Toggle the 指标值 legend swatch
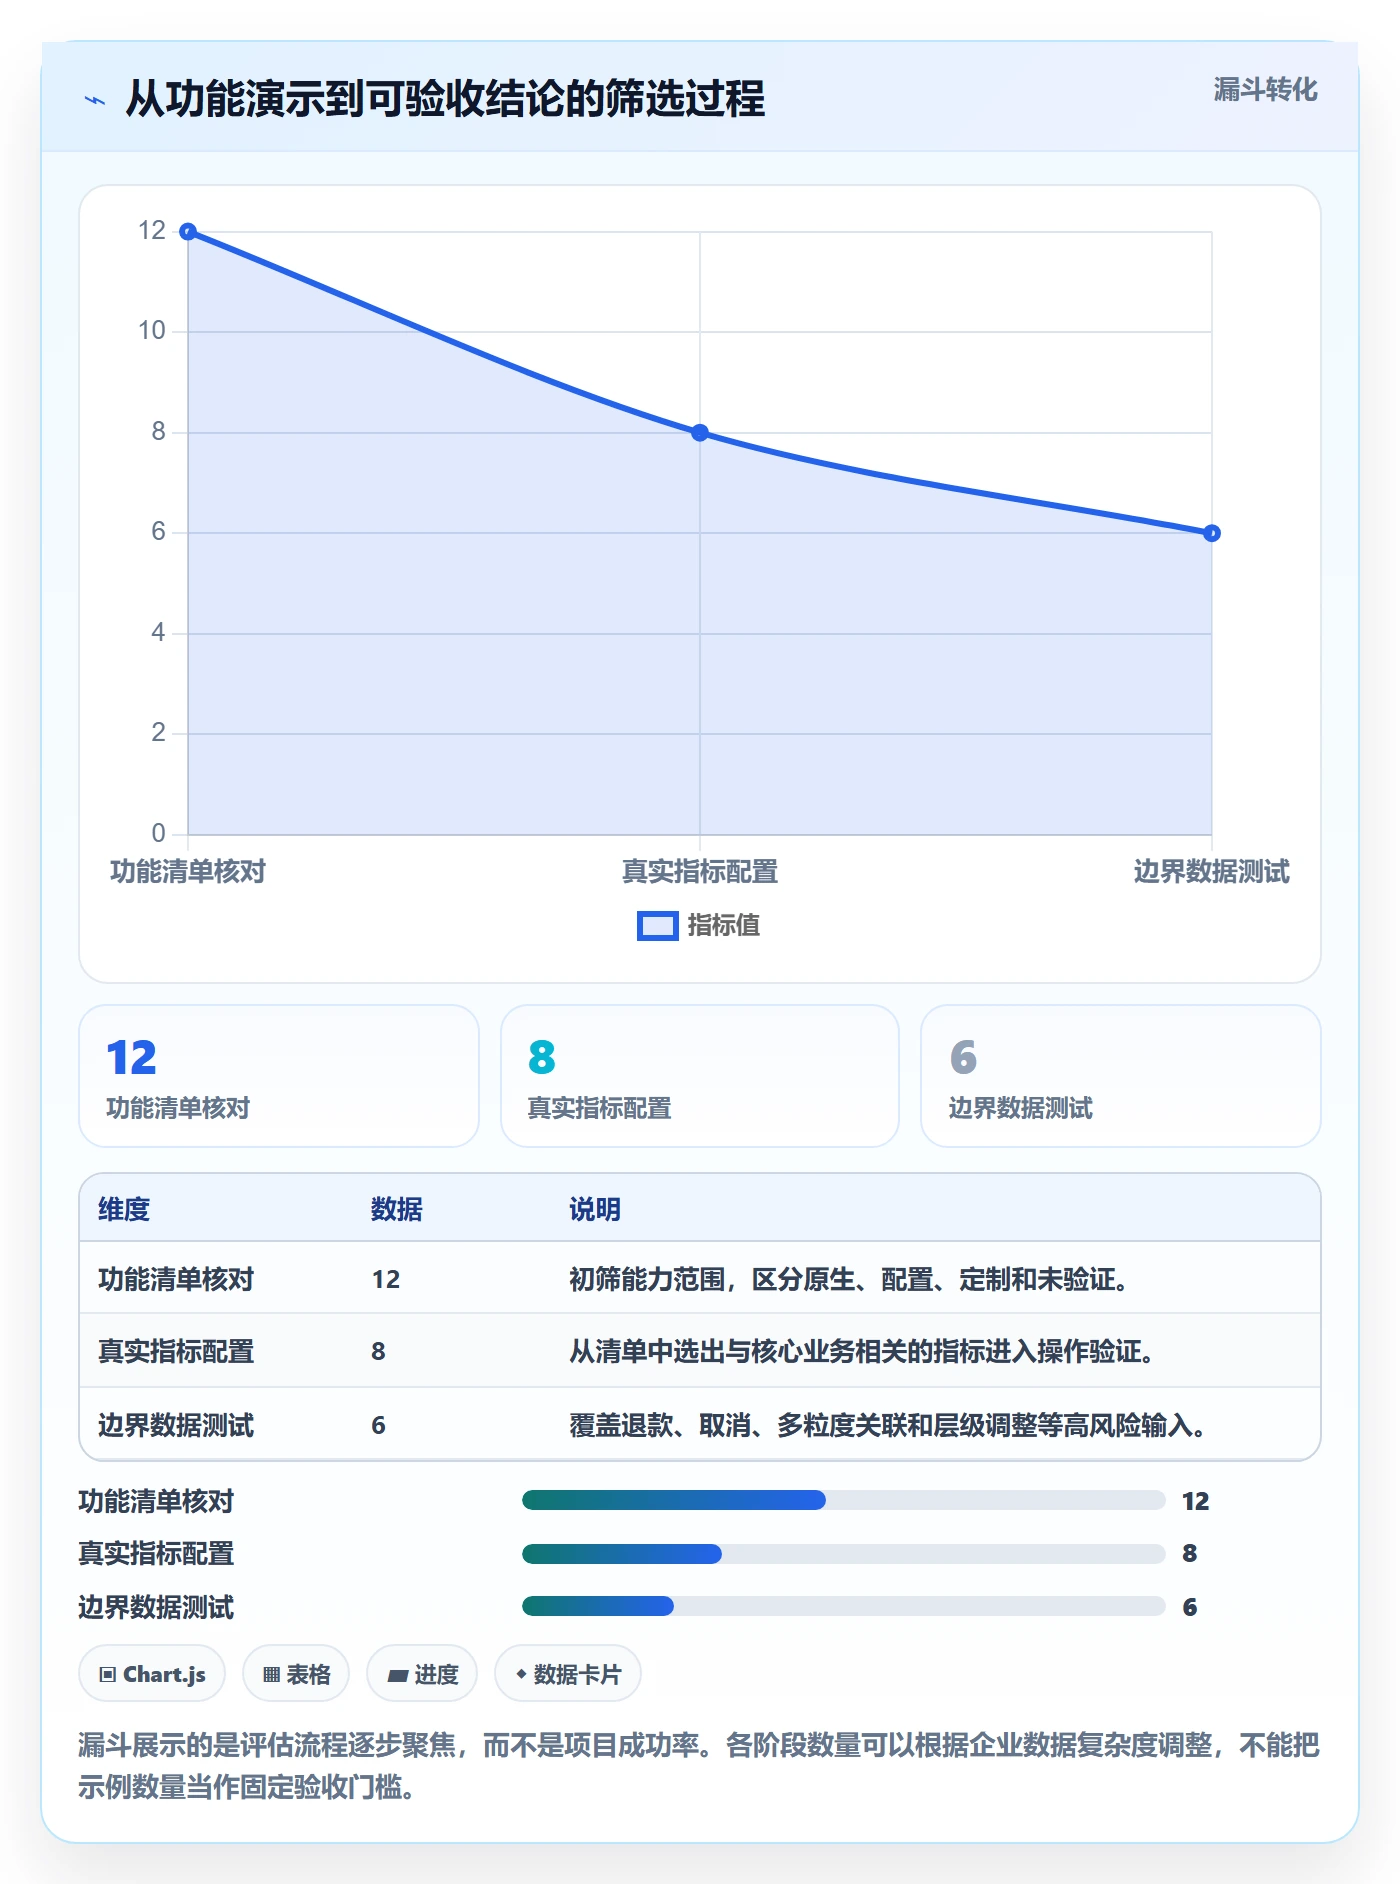This screenshot has height=1884, width=1400. pos(658,926)
